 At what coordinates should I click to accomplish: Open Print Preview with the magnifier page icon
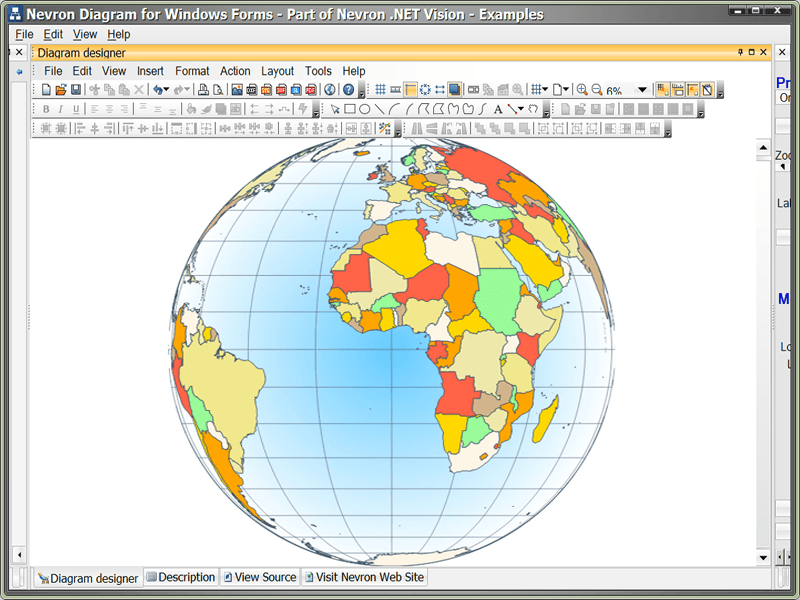pos(218,90)
